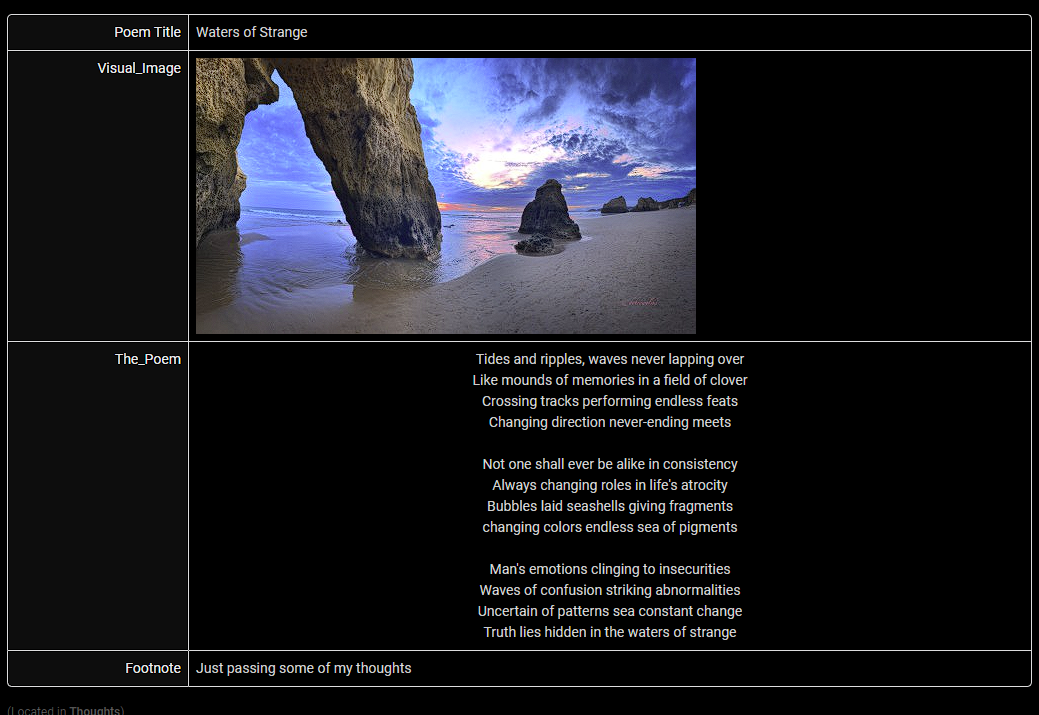The width and height of the screenshot is (1039, 715).
Task: Click the line 'Man's emotions clinging to insecurities'
Action: (609, 569)
